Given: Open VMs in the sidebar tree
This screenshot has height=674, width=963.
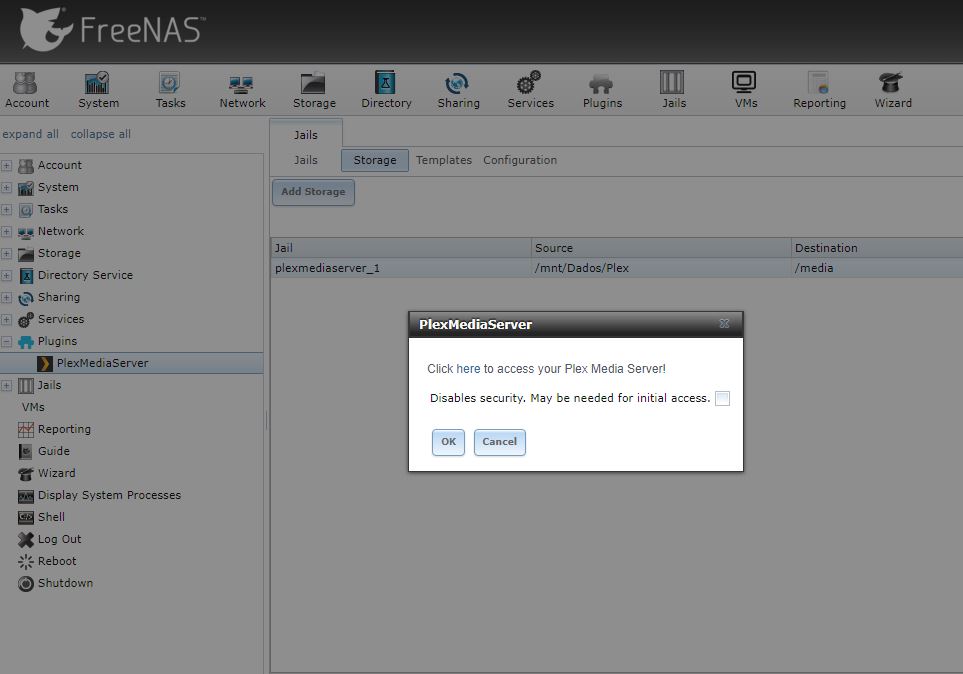Looking at the screenshot, I should point(33,407).
